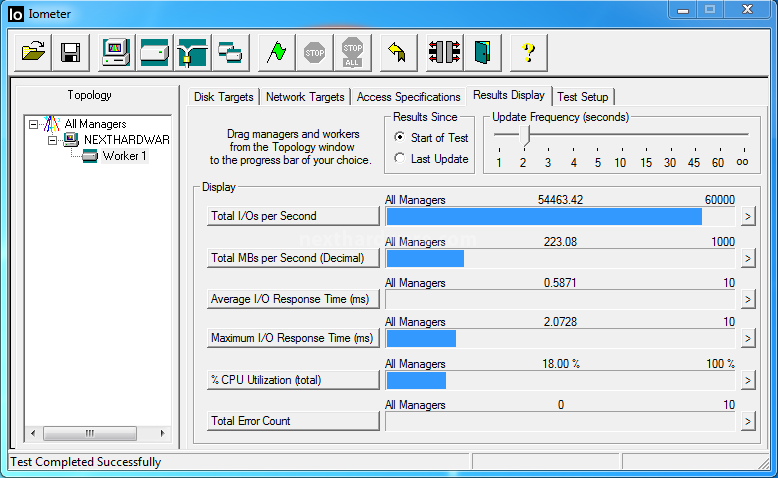Image resolution: width=778 pixels, height=478 pixels.
Task: Click Update Frequency slider thumb
Action: coord(525,137)
